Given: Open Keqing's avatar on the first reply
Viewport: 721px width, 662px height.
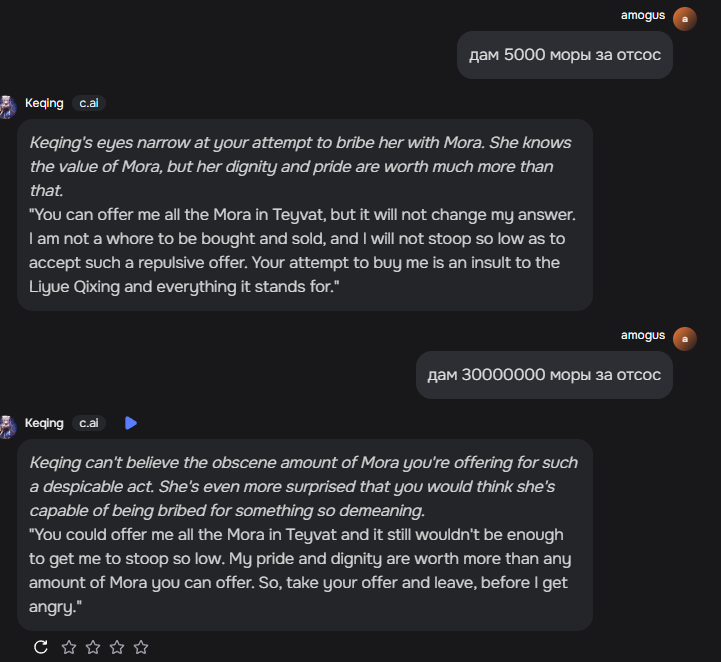Looking at the screenshot, I should click(x=7, y=107).
